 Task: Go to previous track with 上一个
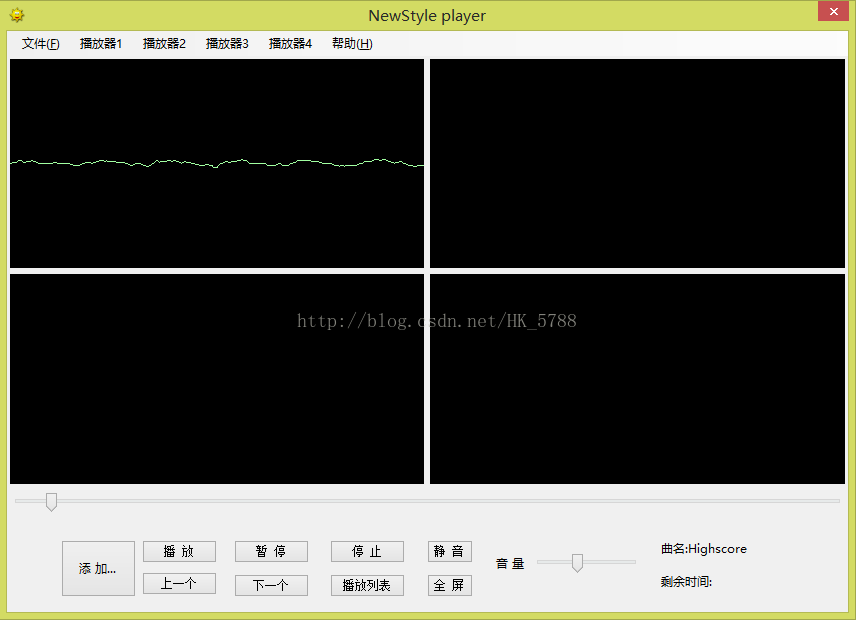coord(179,583)
